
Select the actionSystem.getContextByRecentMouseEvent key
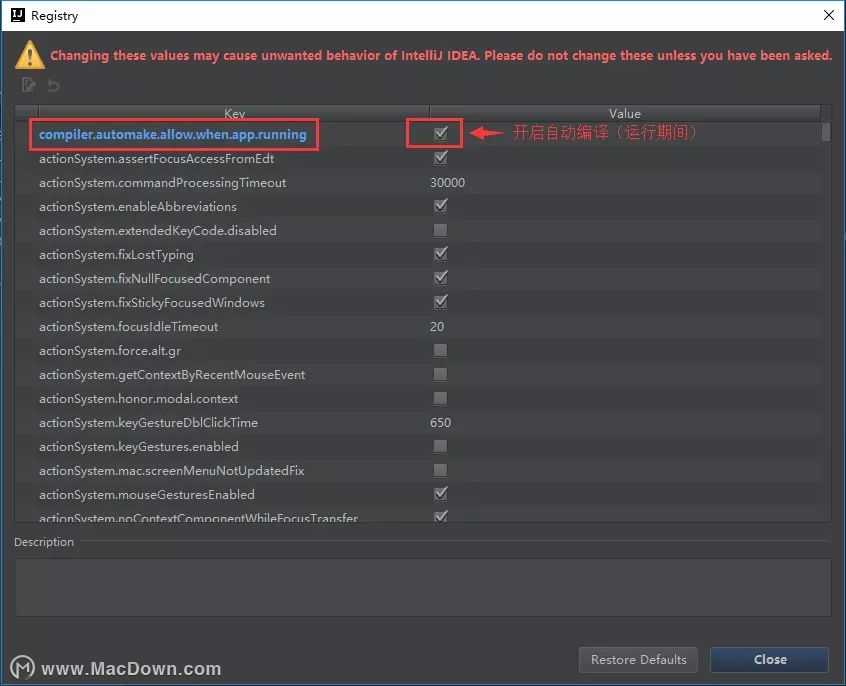click(x=172, y=375)
